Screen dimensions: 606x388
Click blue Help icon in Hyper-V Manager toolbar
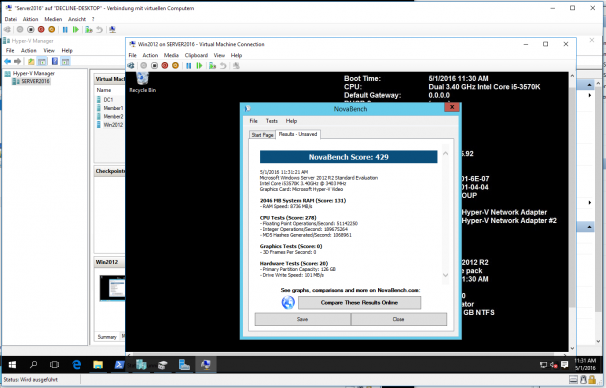tap(55, 61)
